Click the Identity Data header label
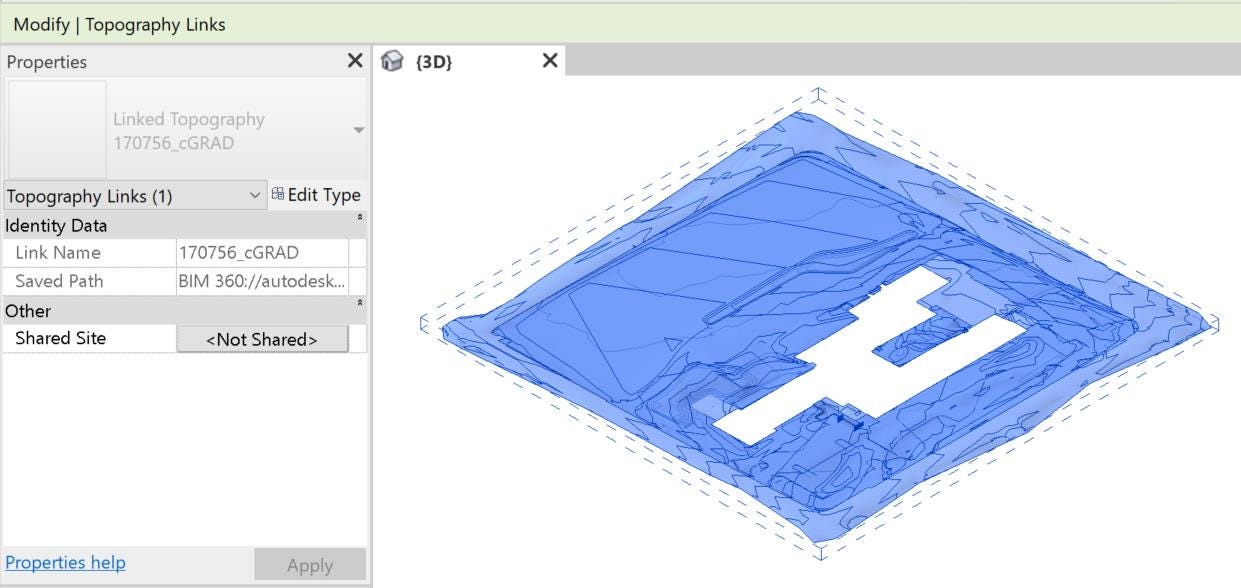1241x588 pixels. (56, 226)
